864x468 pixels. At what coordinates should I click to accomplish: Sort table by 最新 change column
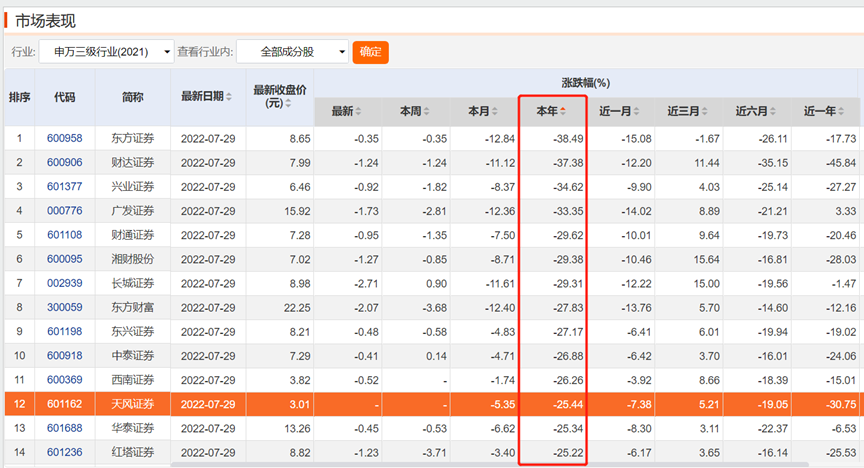point(359,111)
